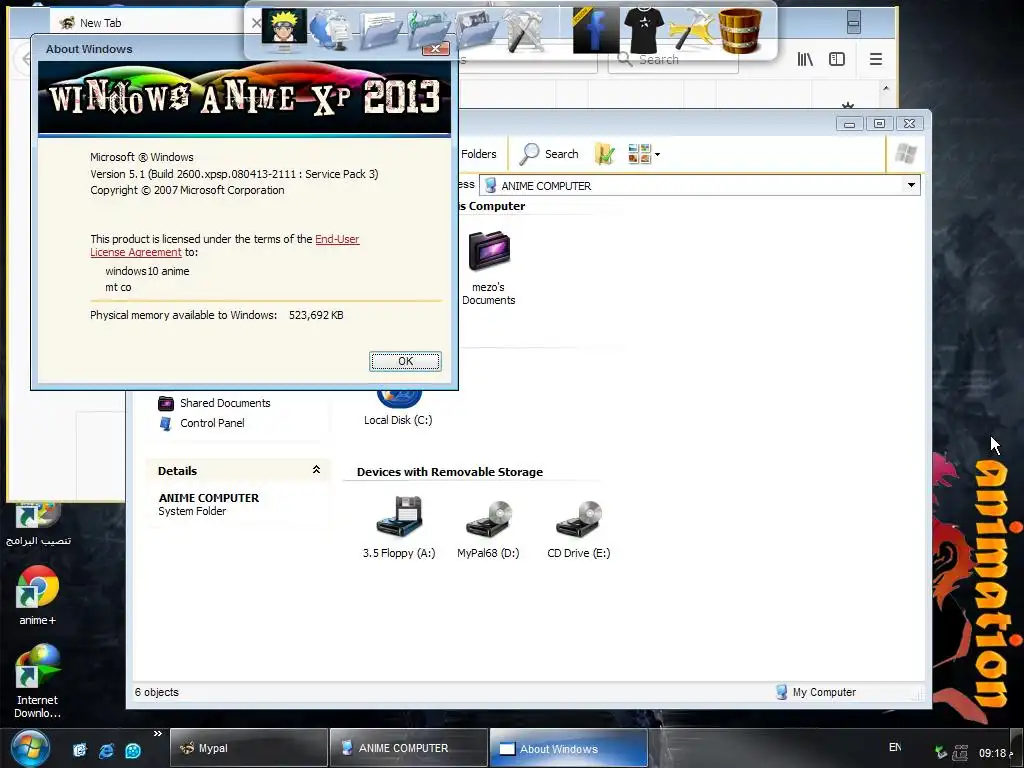This screenshot has width=1024, height=768.
Task: Click the 6 objects status bar text
Action: [157, 692]
